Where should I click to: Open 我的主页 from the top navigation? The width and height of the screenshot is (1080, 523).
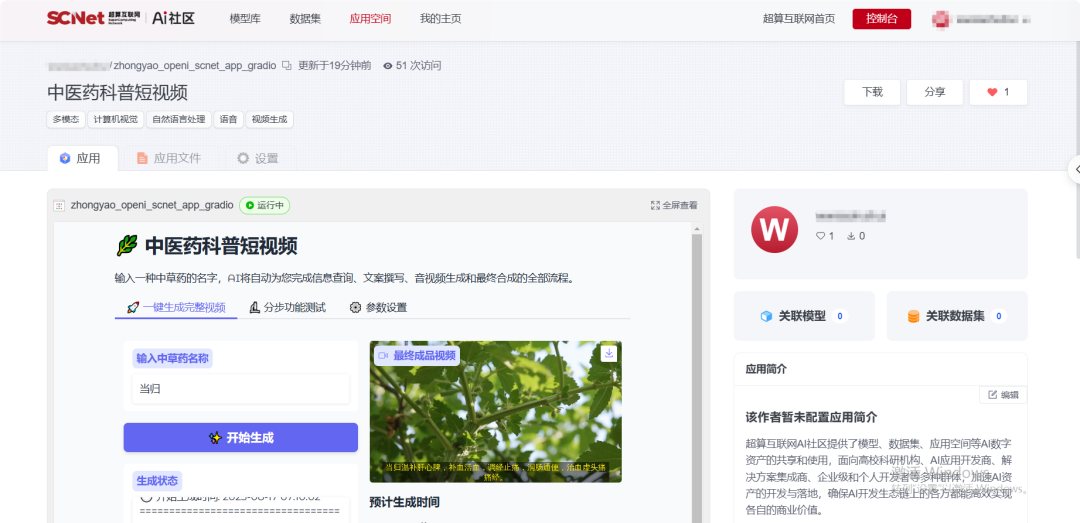440,19
